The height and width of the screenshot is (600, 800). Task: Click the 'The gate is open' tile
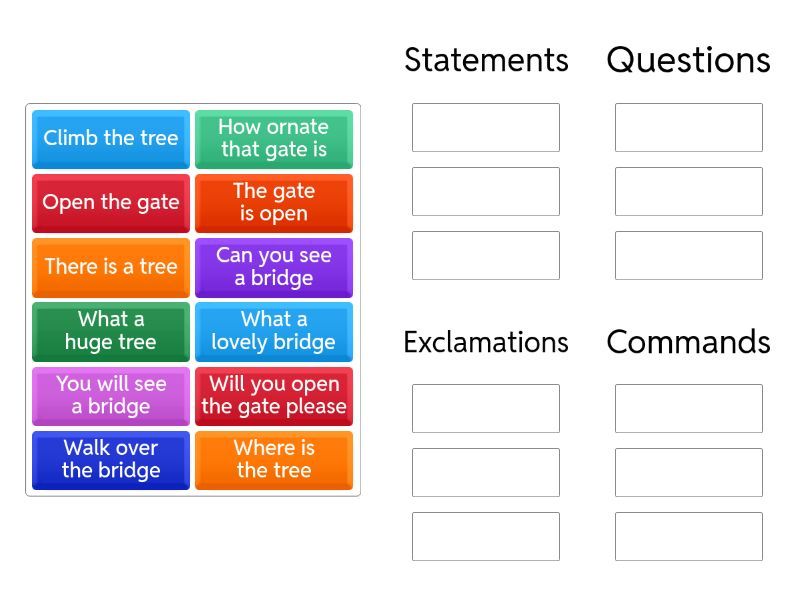[x=274, y=203]
